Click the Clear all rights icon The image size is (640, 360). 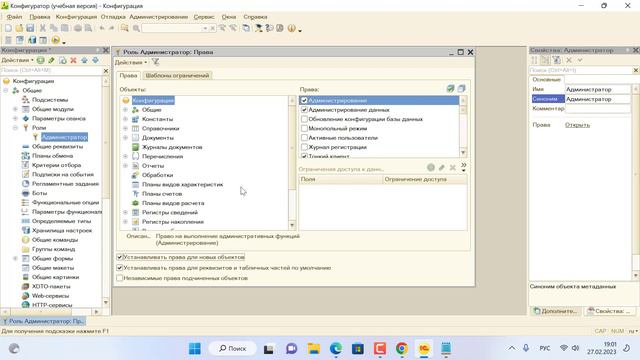(462, 89)
